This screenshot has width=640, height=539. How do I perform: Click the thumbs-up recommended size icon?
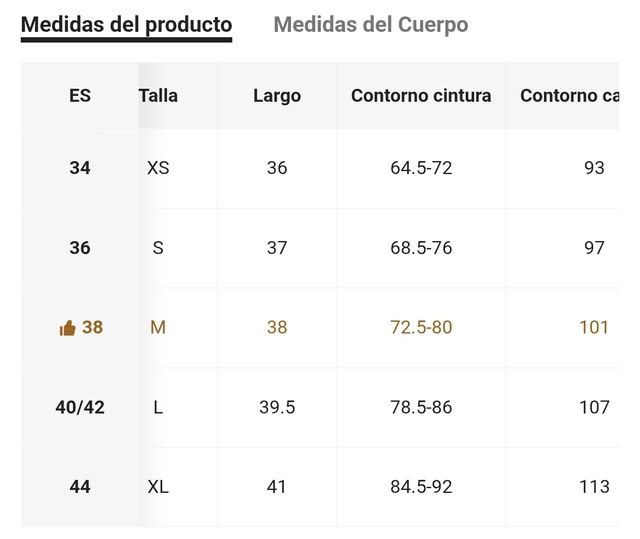[68, 328]
